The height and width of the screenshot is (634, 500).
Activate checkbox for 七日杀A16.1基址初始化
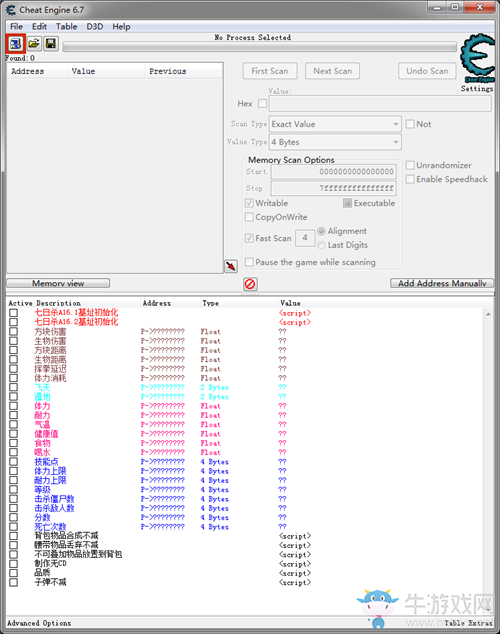pos(14,313)
